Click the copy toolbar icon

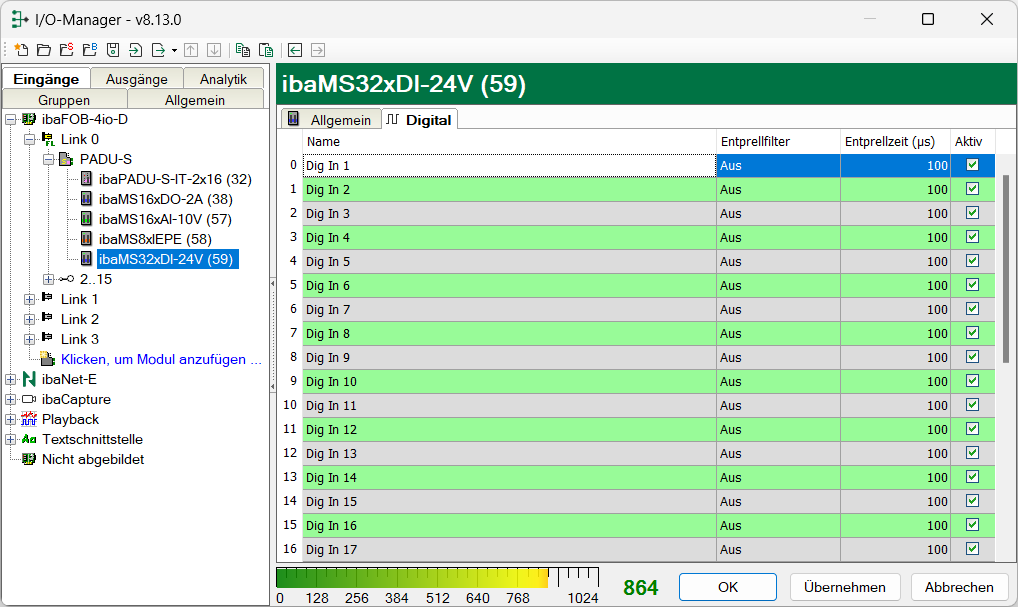[242, 49]
